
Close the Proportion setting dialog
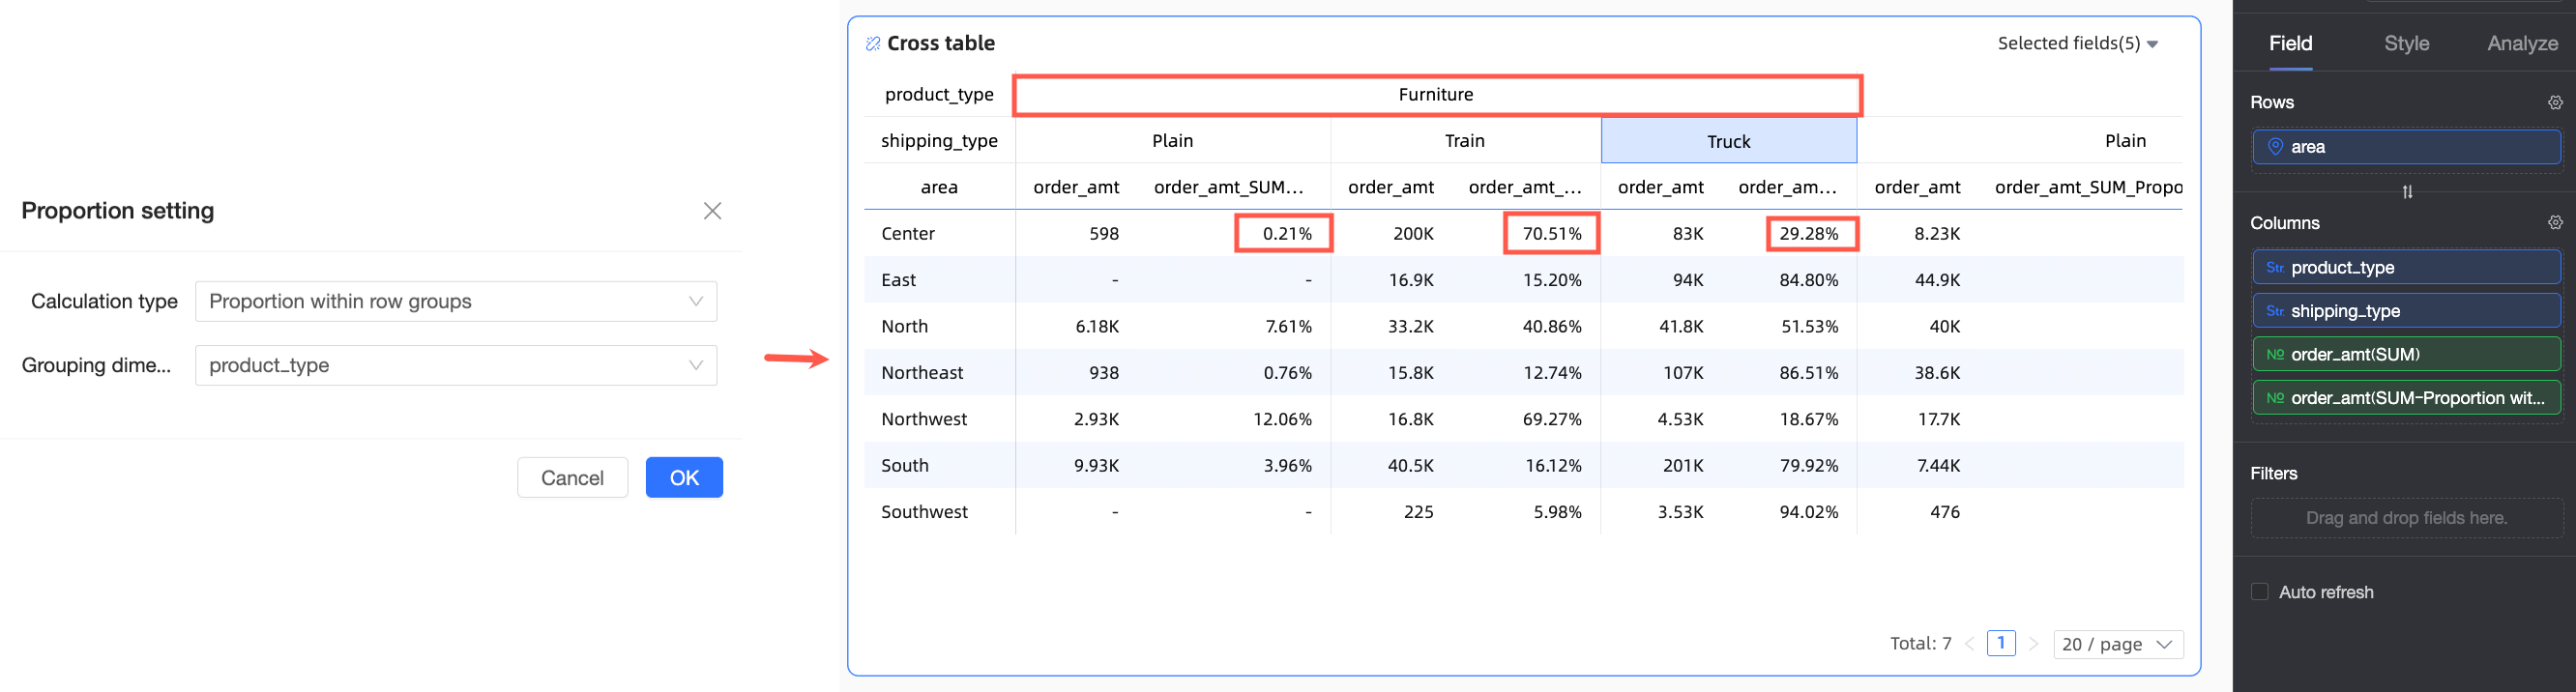click(x=712, y=211)
